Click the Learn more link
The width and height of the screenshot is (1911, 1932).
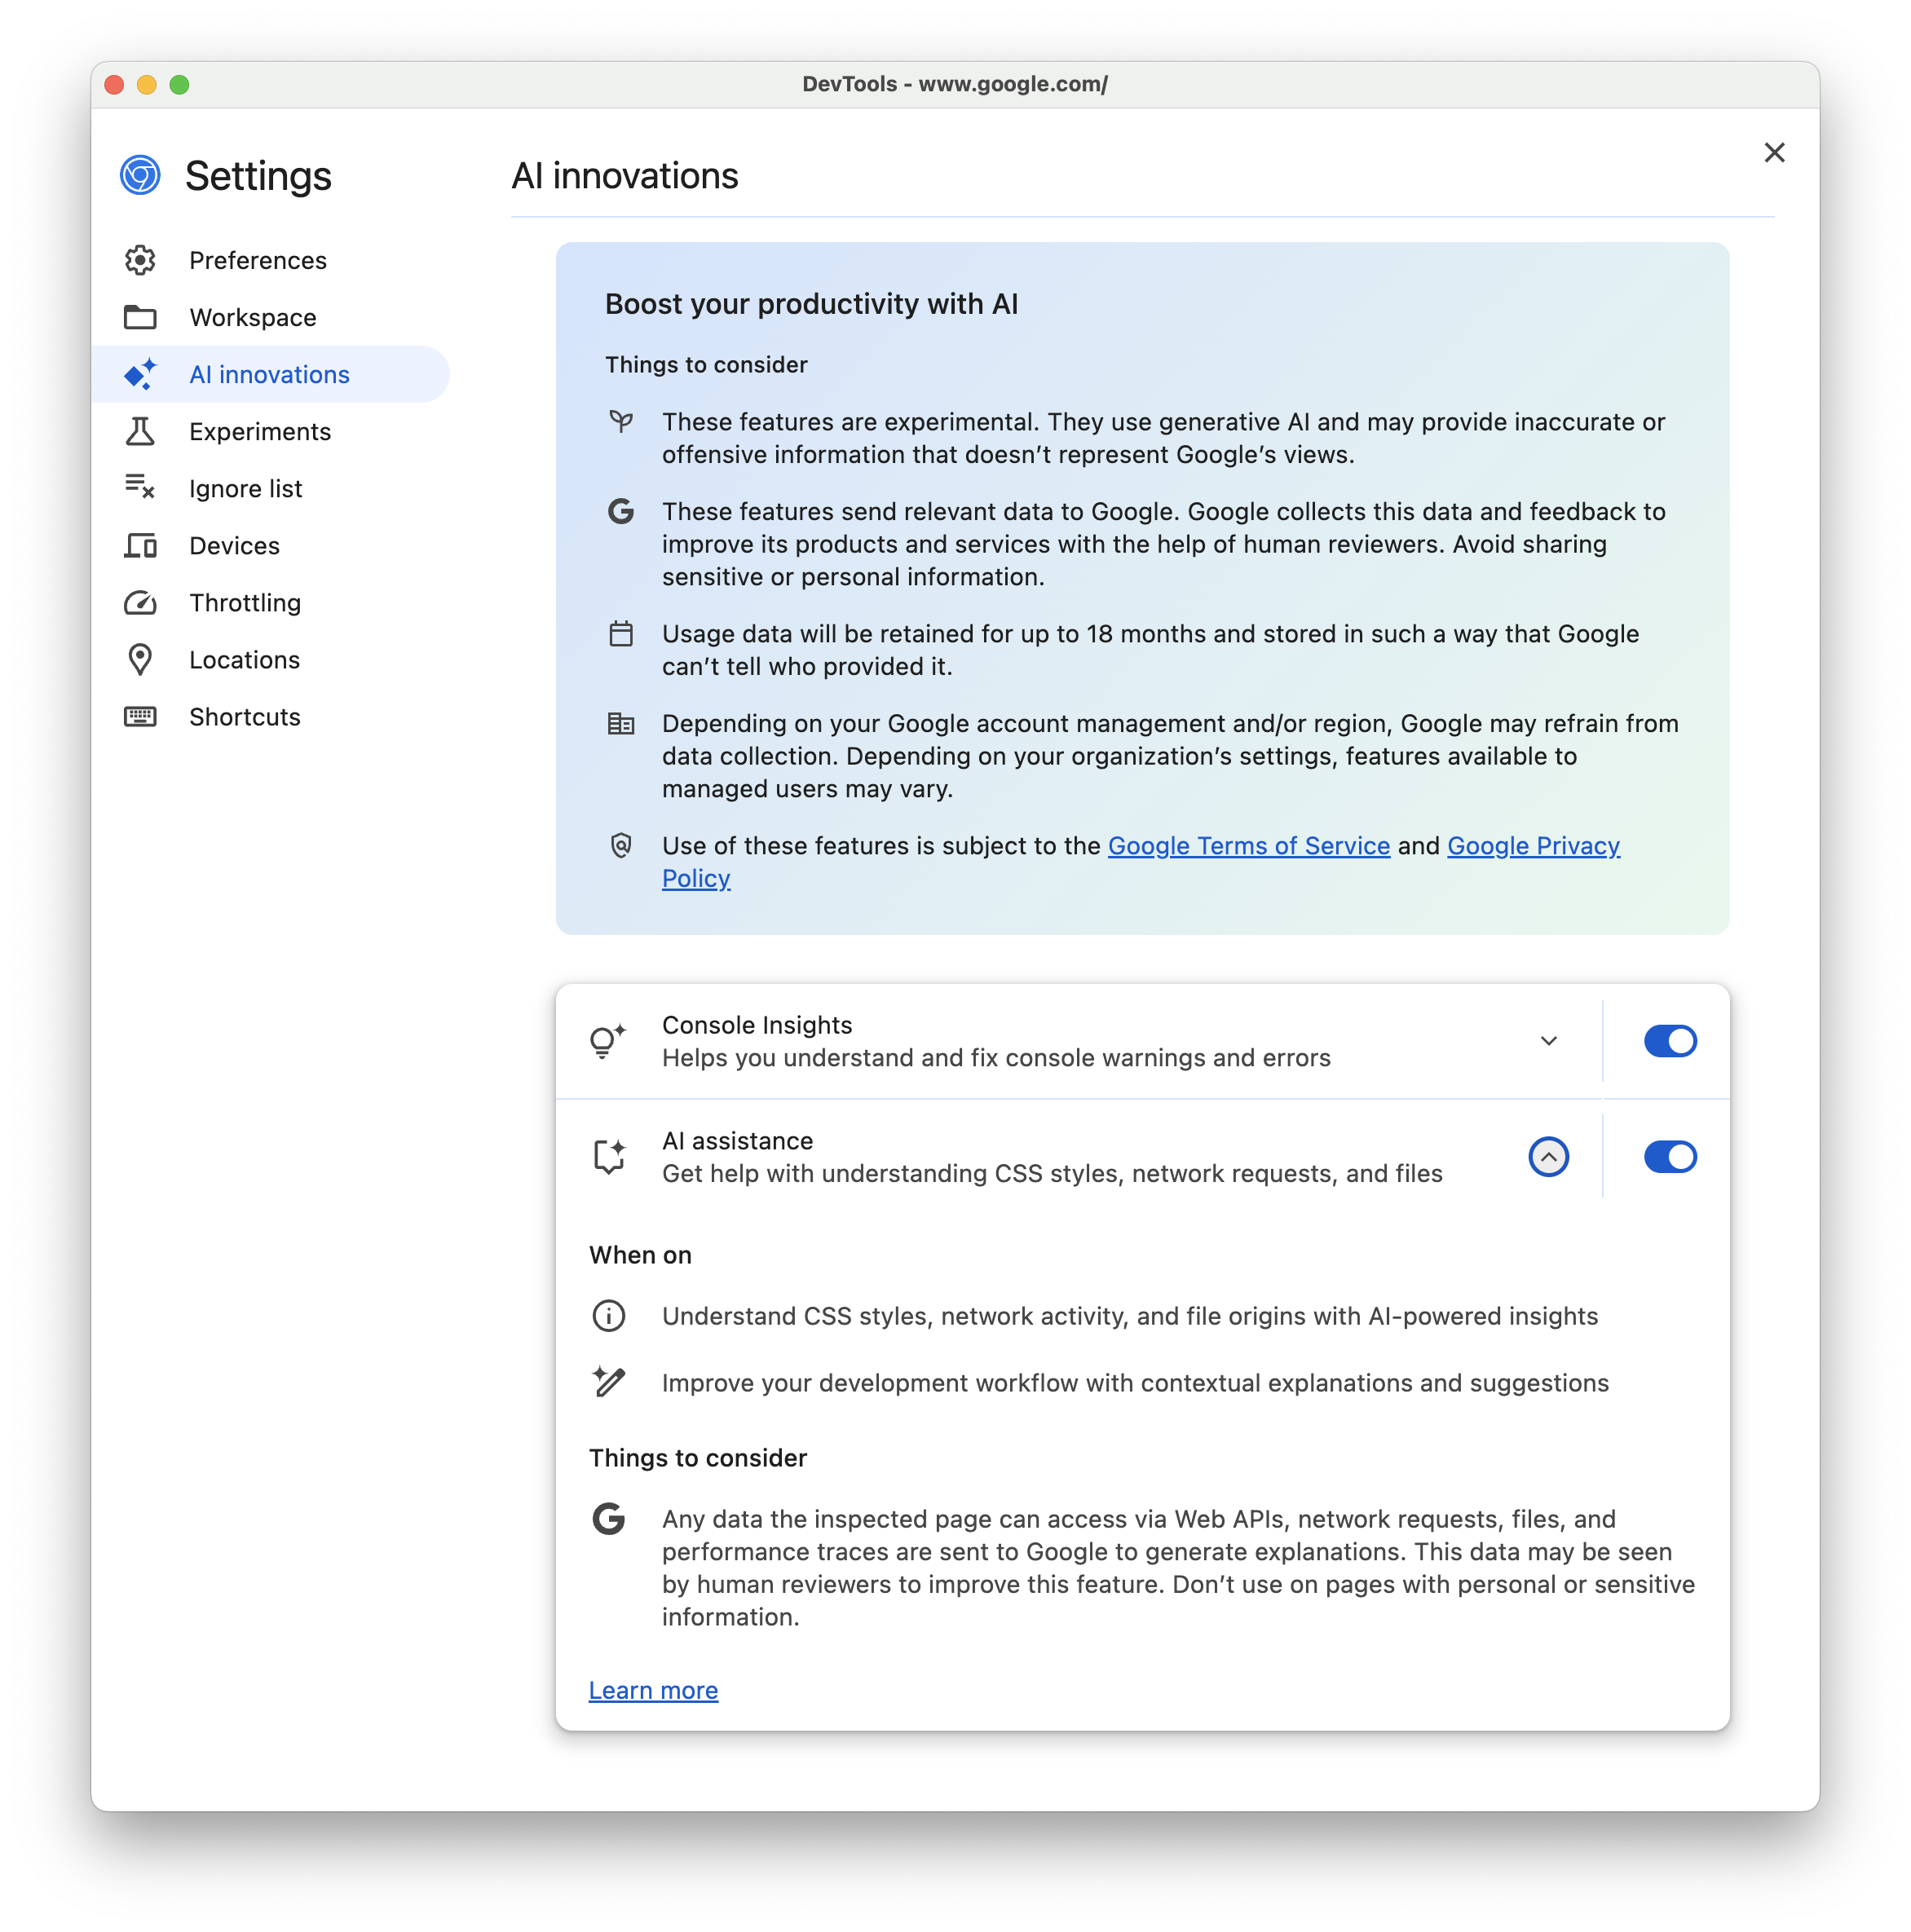655,1689
